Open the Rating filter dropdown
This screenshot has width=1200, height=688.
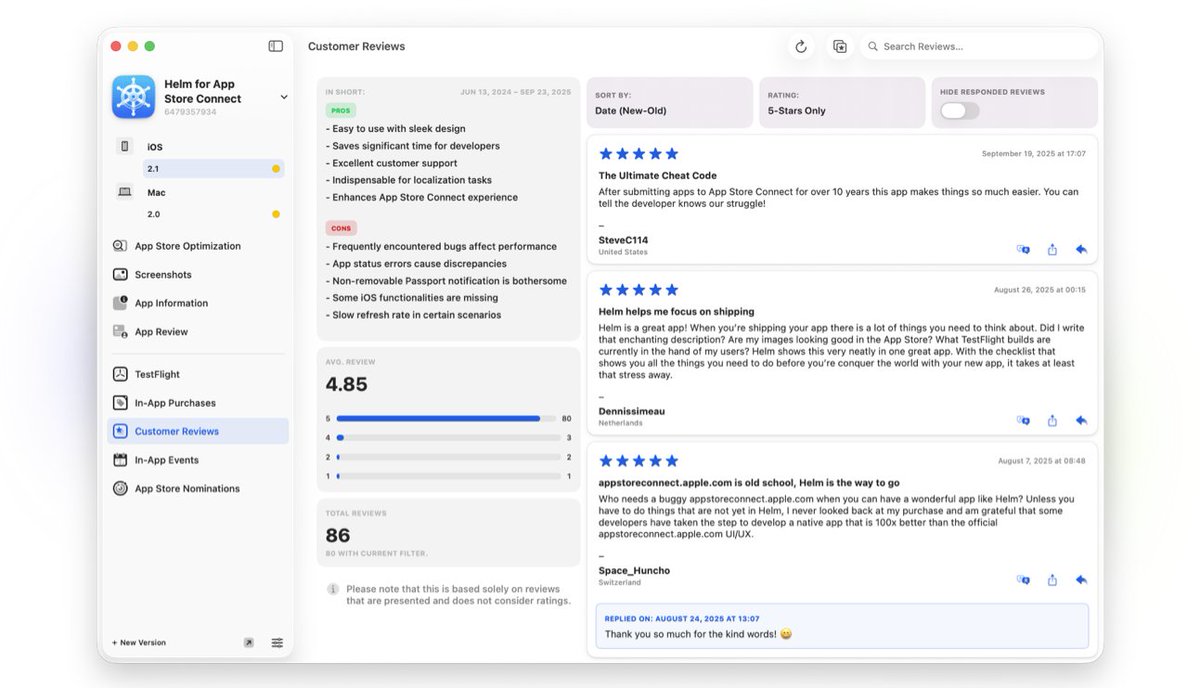pyautogui.click(x=842, y=102)
